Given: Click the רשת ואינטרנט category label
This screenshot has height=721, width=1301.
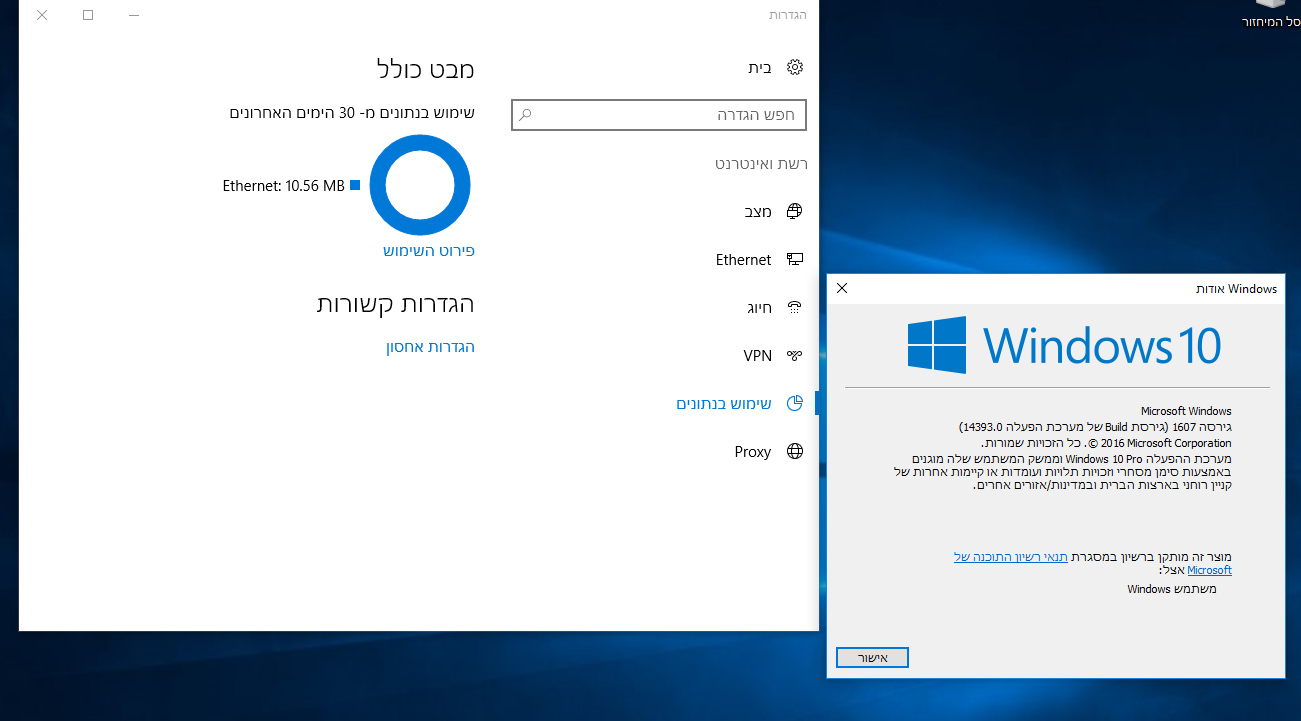Looking at the screenshot, I should [x=761, y=163].
